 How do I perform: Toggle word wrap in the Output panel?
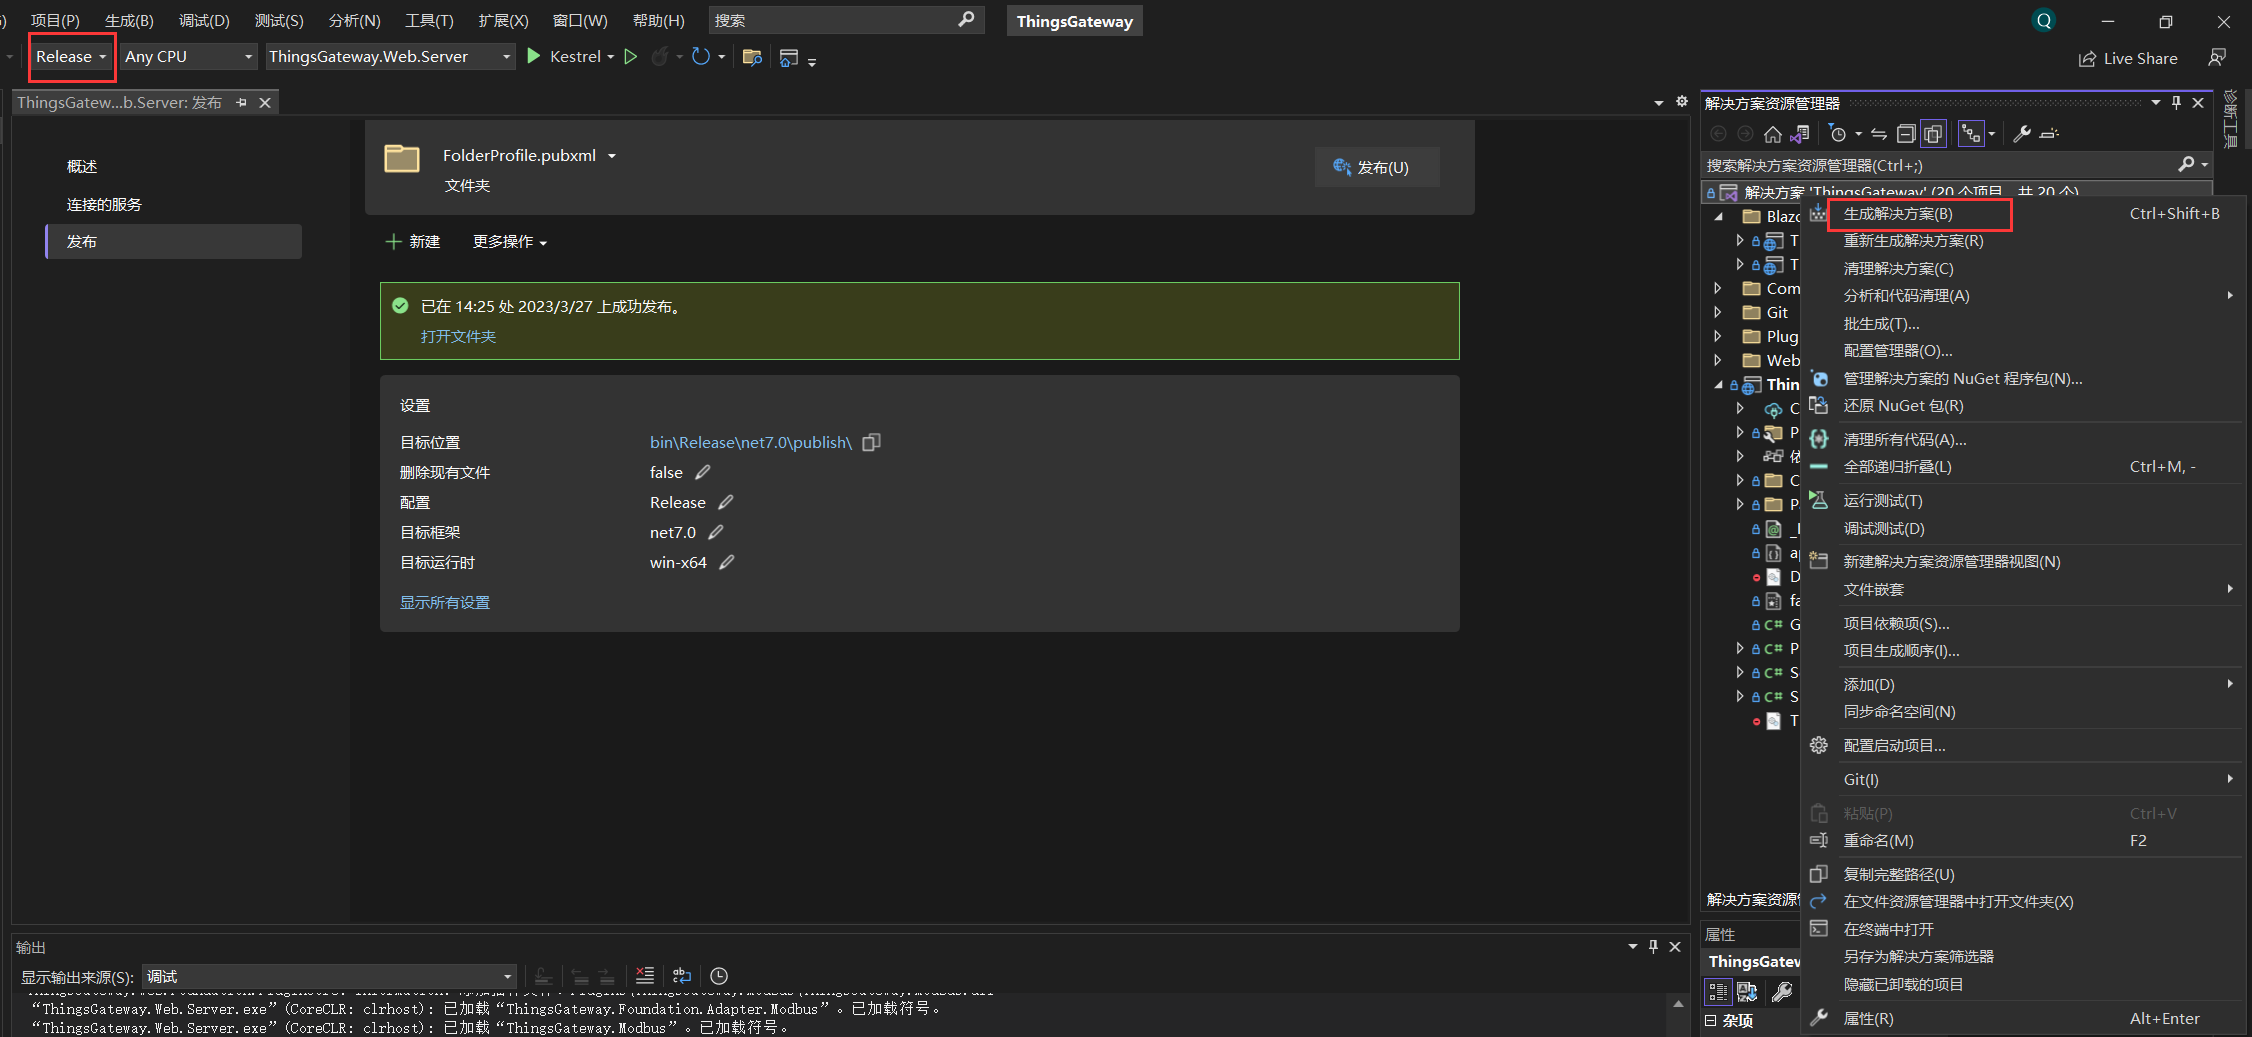(682, 976)
